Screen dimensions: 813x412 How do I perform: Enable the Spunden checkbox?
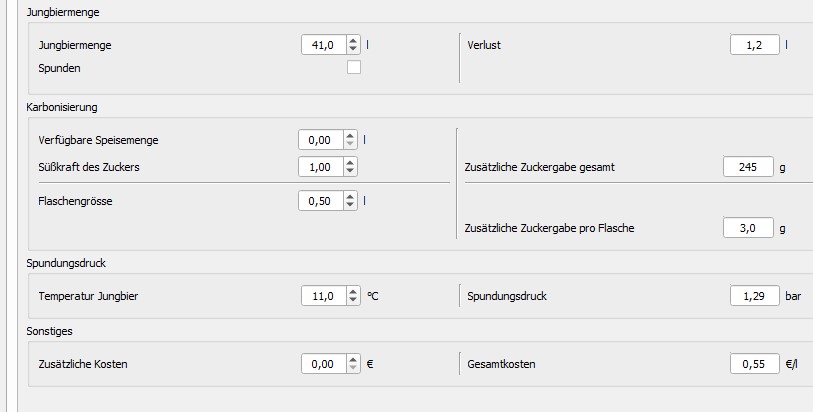click(x=353, y=68)
